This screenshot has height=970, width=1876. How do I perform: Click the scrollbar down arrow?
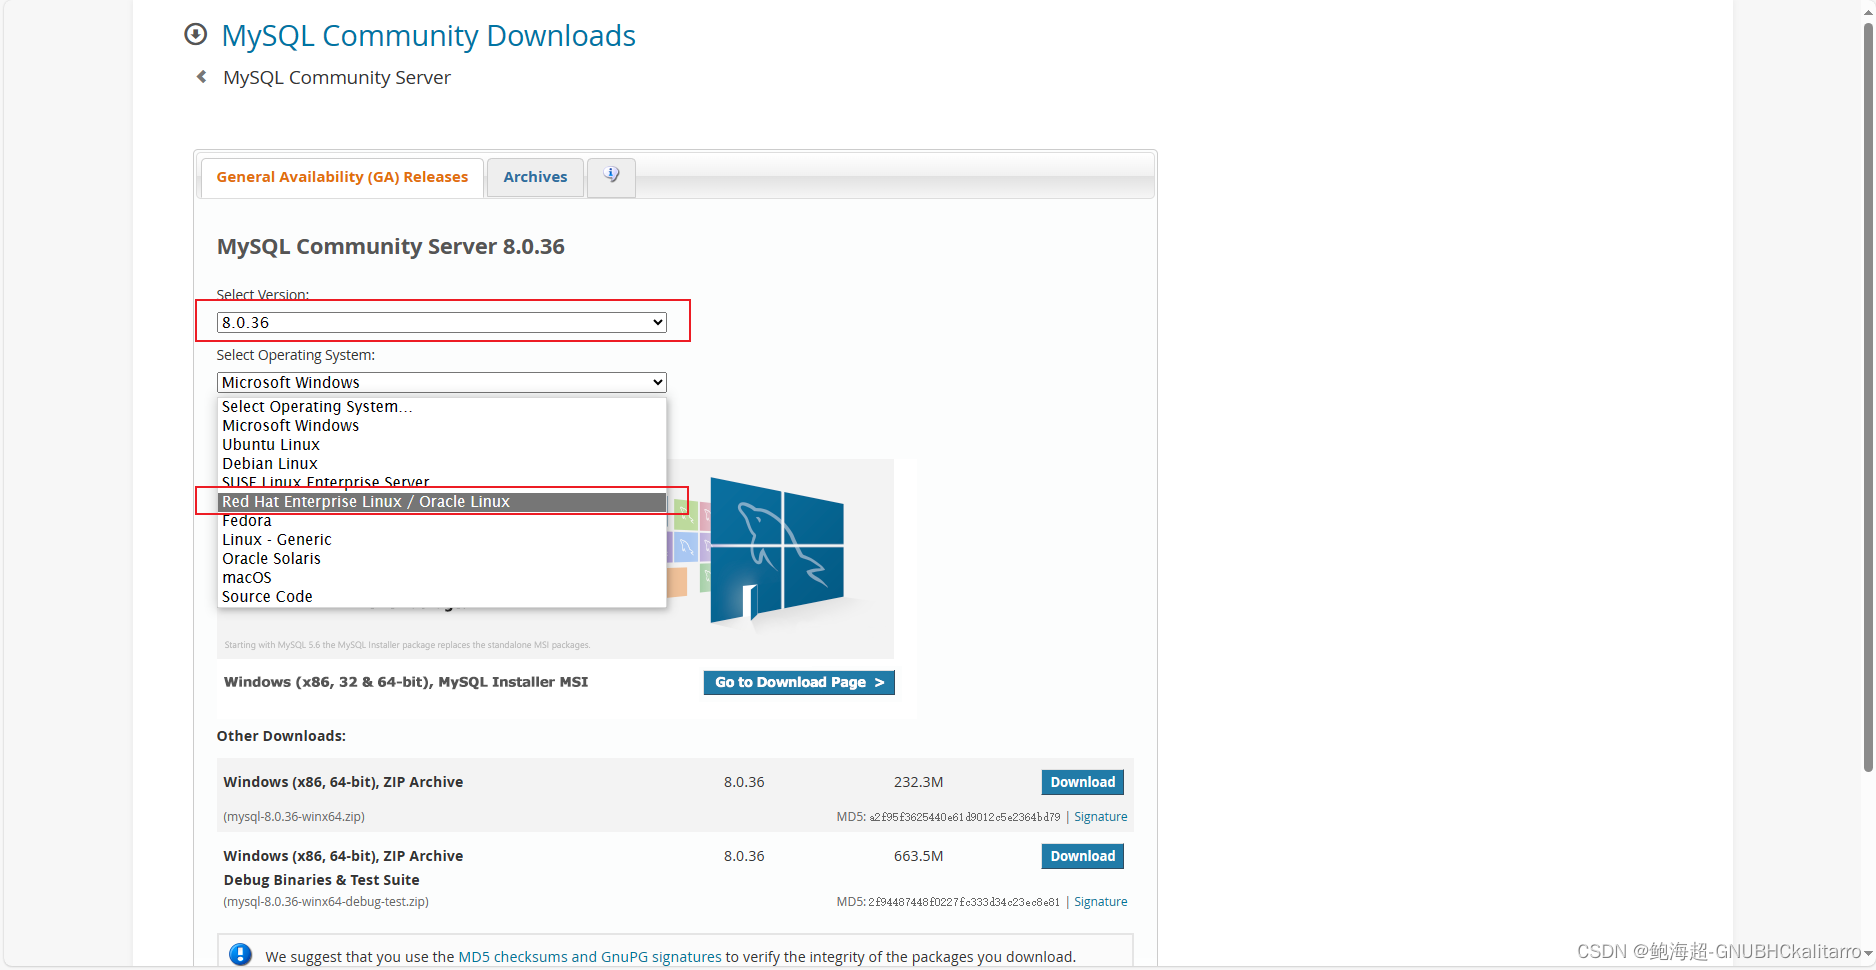1867,954
